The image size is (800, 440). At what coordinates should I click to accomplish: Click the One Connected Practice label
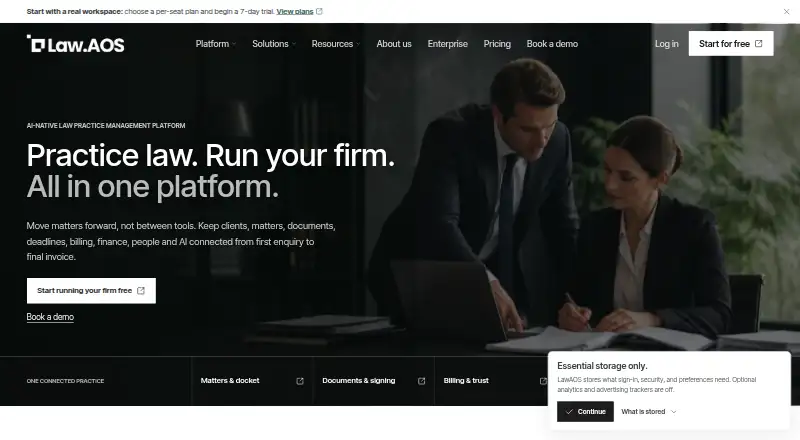pyautogui.click(x=65, y=381)
